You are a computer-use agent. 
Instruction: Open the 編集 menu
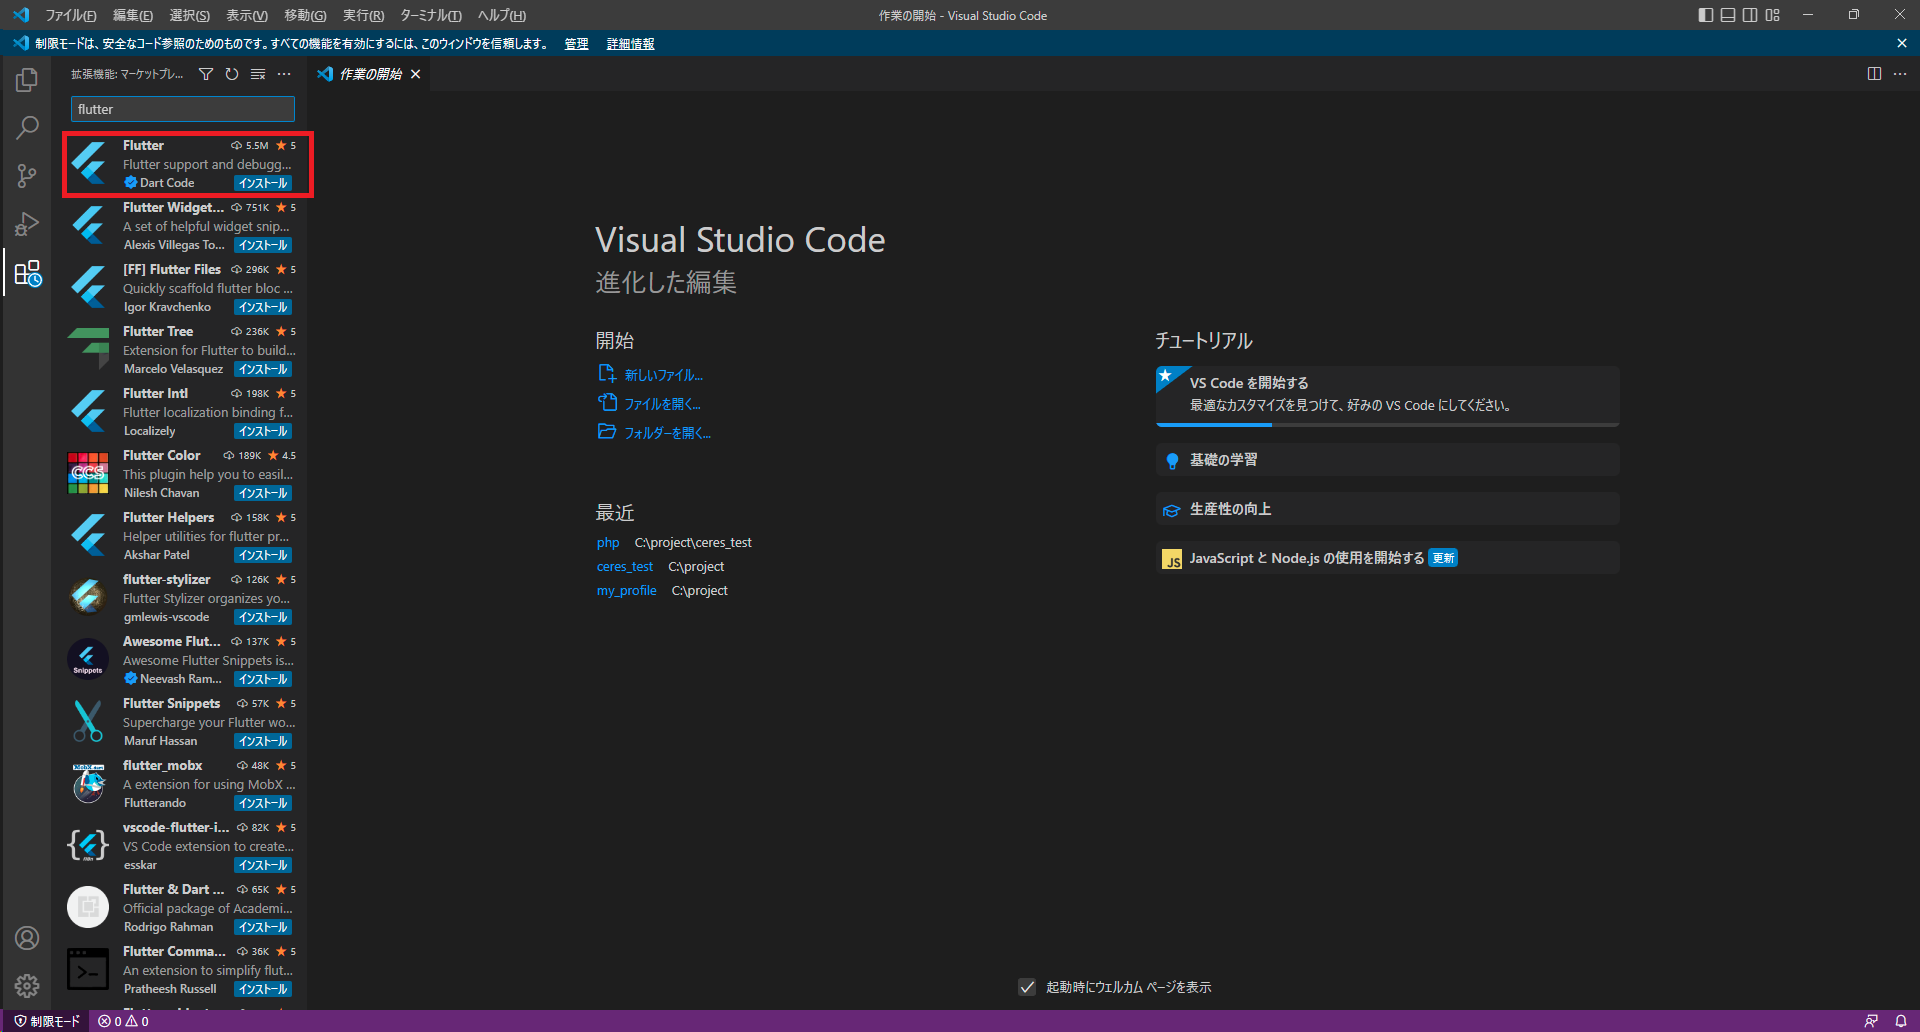pos(133,15)
